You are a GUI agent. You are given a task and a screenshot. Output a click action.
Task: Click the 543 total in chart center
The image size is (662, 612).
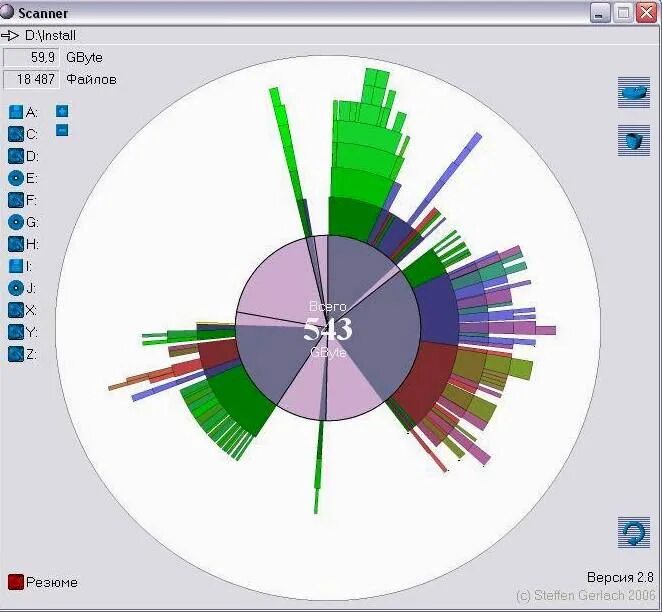click(328, 329)
